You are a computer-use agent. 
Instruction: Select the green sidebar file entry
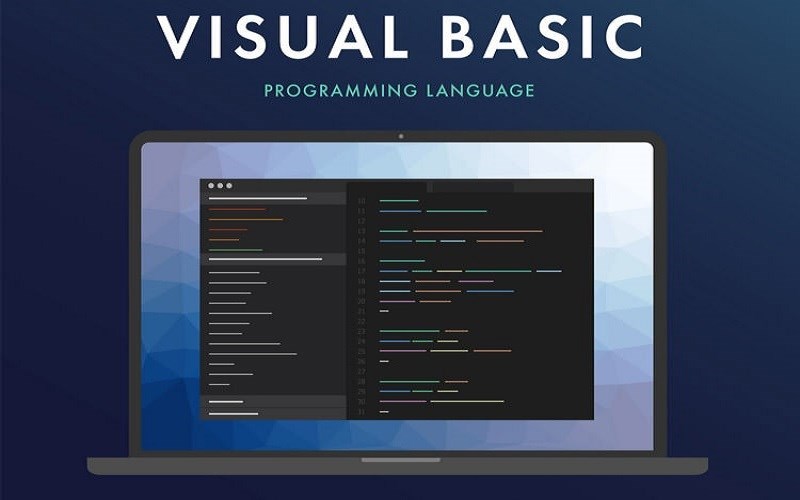click(x=236, y=250)
